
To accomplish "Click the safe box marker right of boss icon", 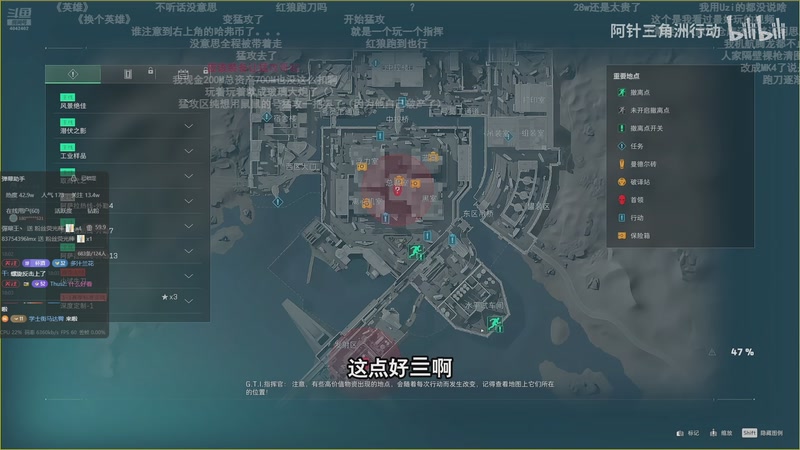I will [415, 183].
